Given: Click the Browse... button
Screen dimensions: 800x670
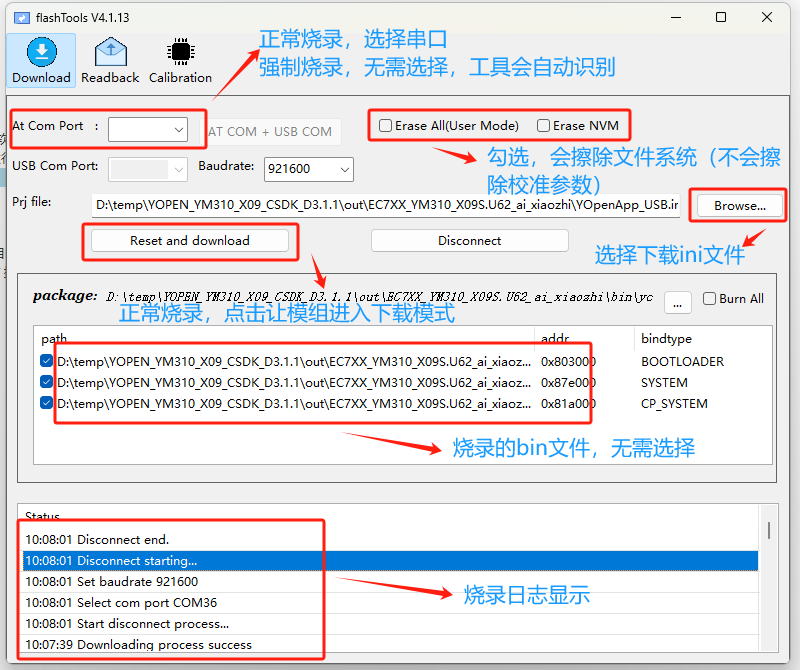Looking at the screenshot, I should (x=740, y=206).
